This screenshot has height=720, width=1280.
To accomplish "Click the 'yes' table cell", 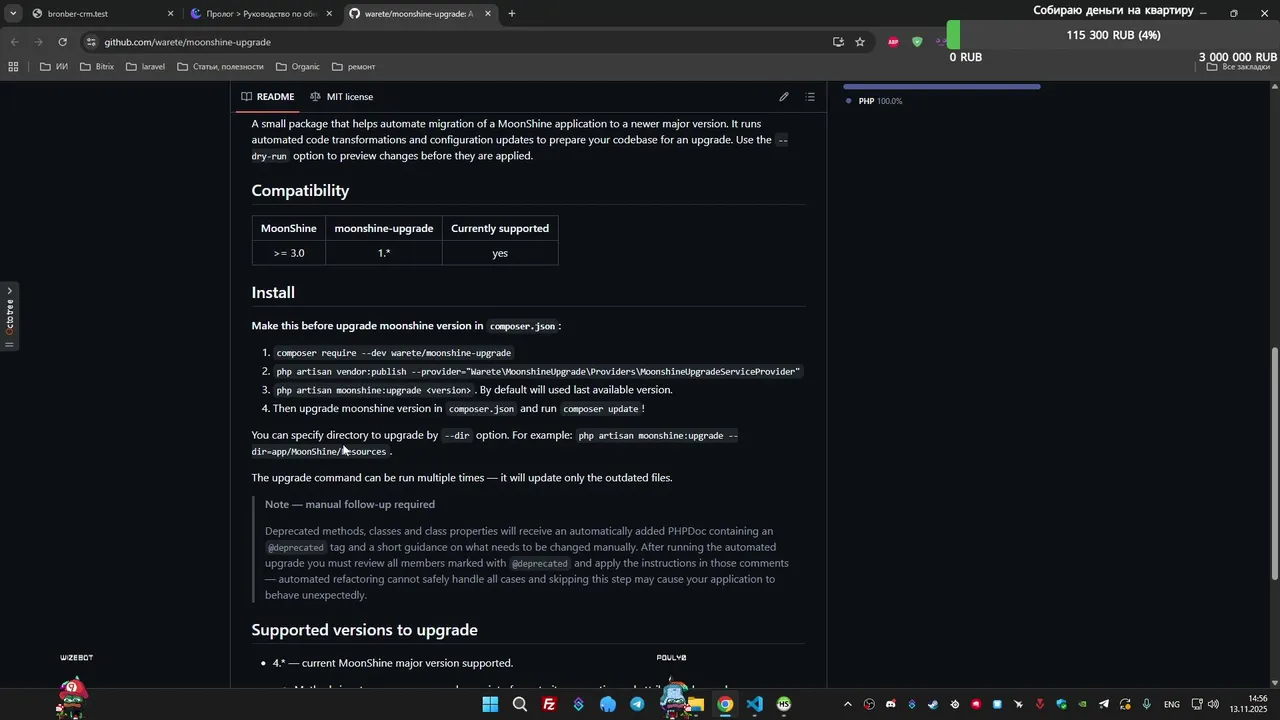I will coord(500,253).
